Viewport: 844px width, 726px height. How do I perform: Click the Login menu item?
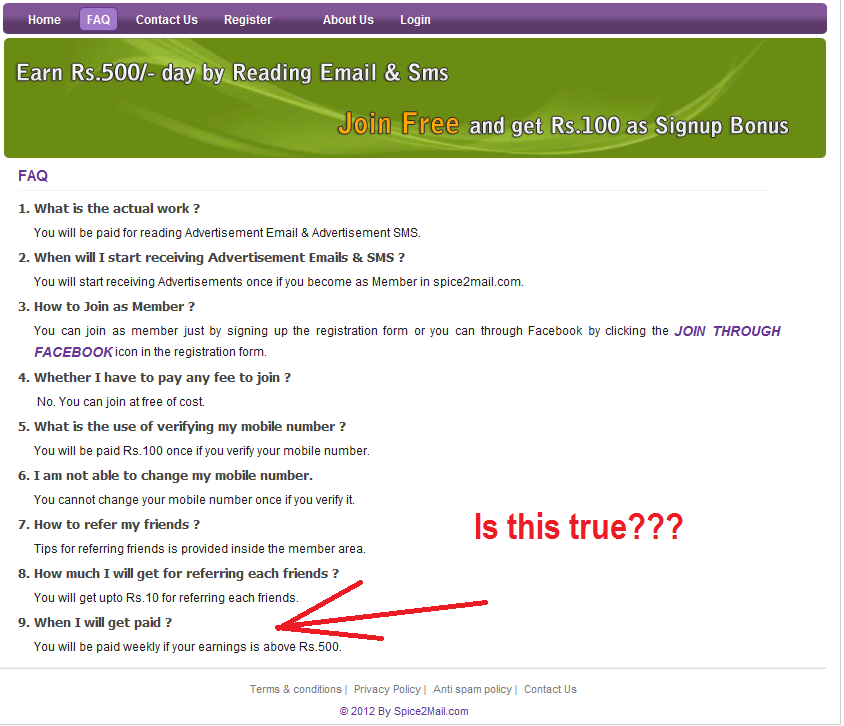tap(415, 19)
